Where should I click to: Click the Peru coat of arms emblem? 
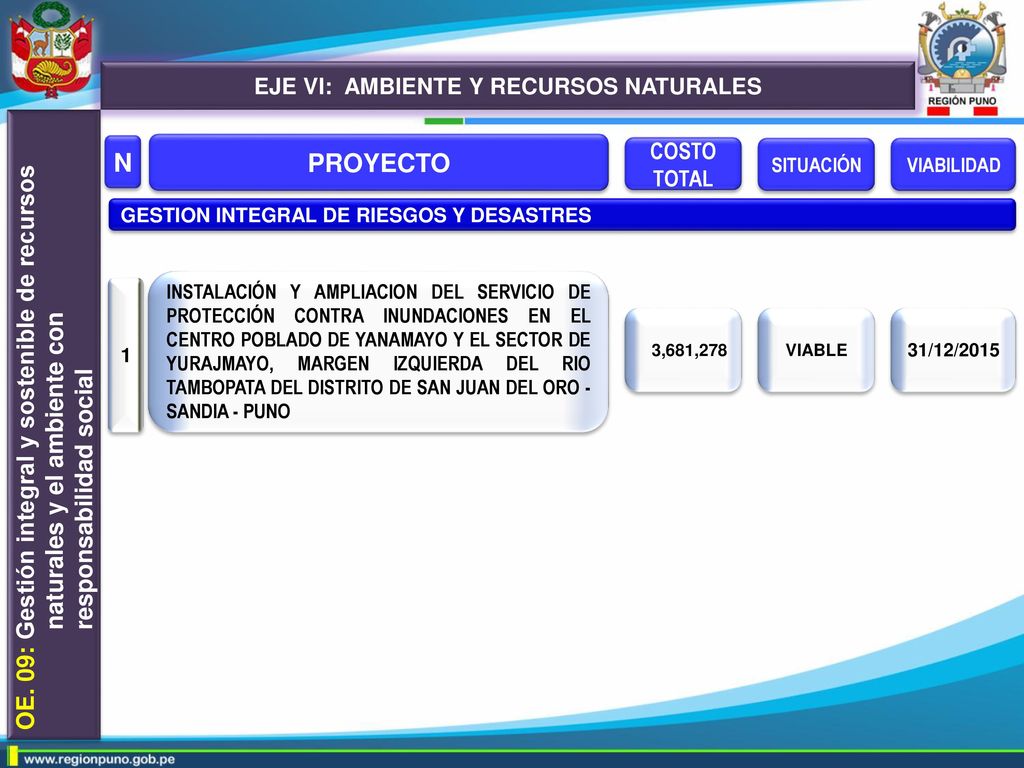coord(52,50)
